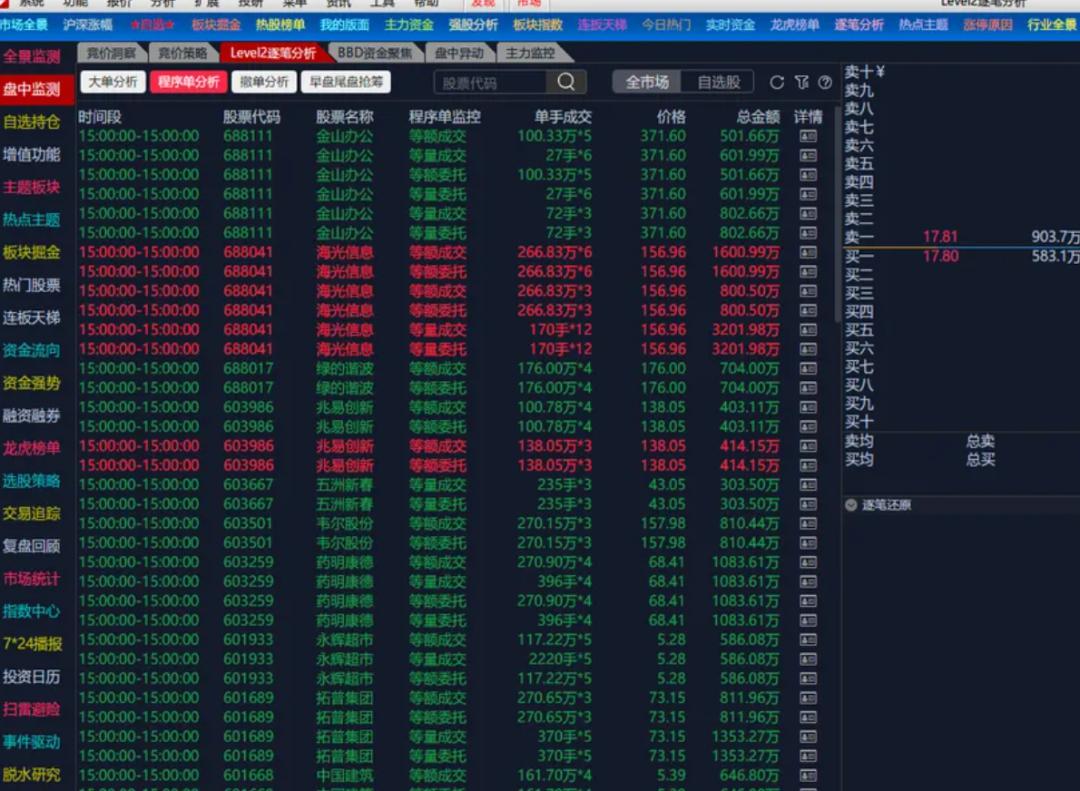The height and width of the screenshot is (791, 1080).
Task: Switch to 自选股 scope toggle
Action: coord(718,82)
